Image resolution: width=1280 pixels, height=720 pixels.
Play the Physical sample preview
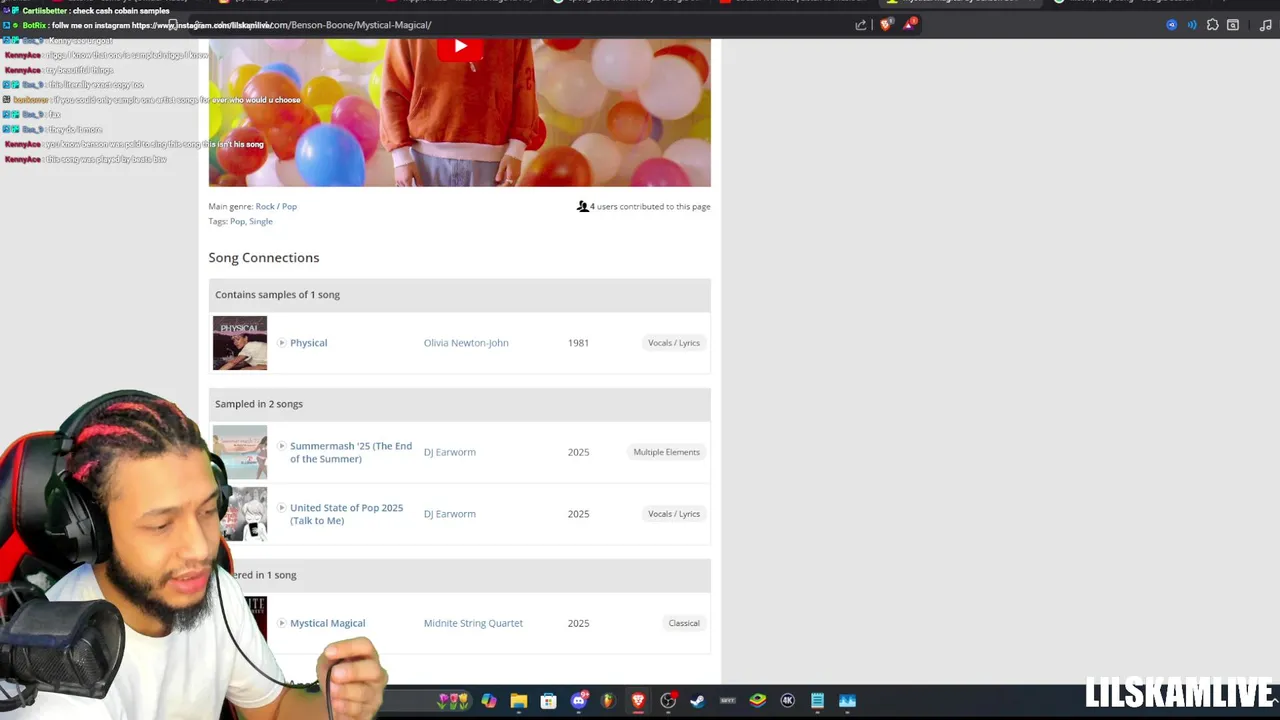pos(282,343)
